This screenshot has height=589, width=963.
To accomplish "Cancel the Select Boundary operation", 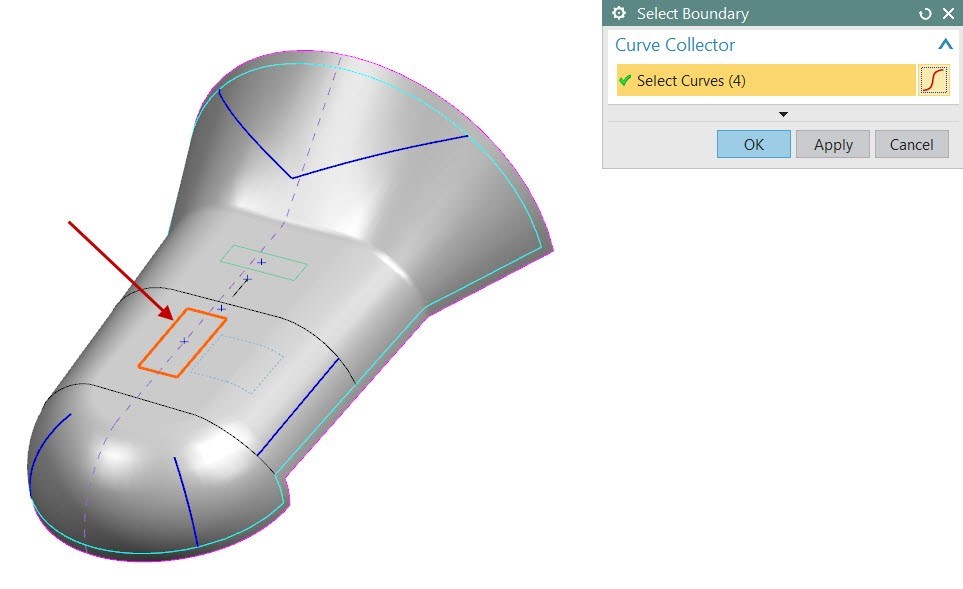I will coord(911,144).
